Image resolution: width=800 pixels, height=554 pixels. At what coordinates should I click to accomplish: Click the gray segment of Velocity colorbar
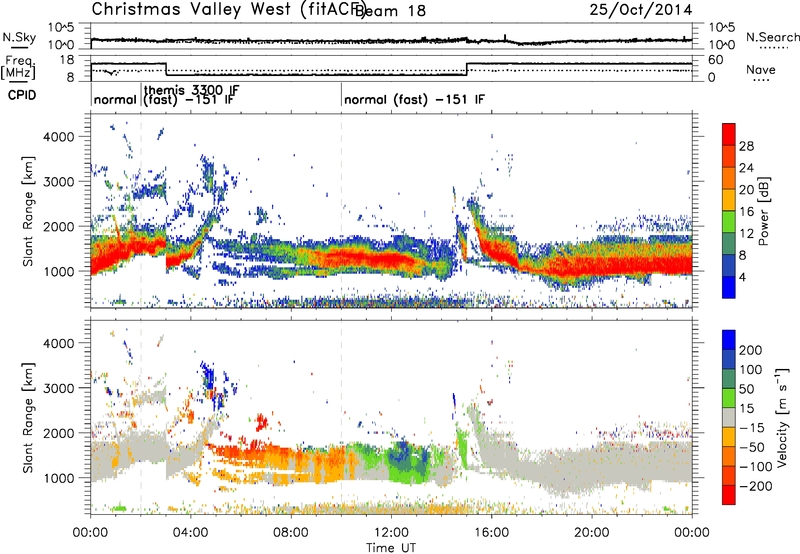pyautogui.click(x=729, y=418)
